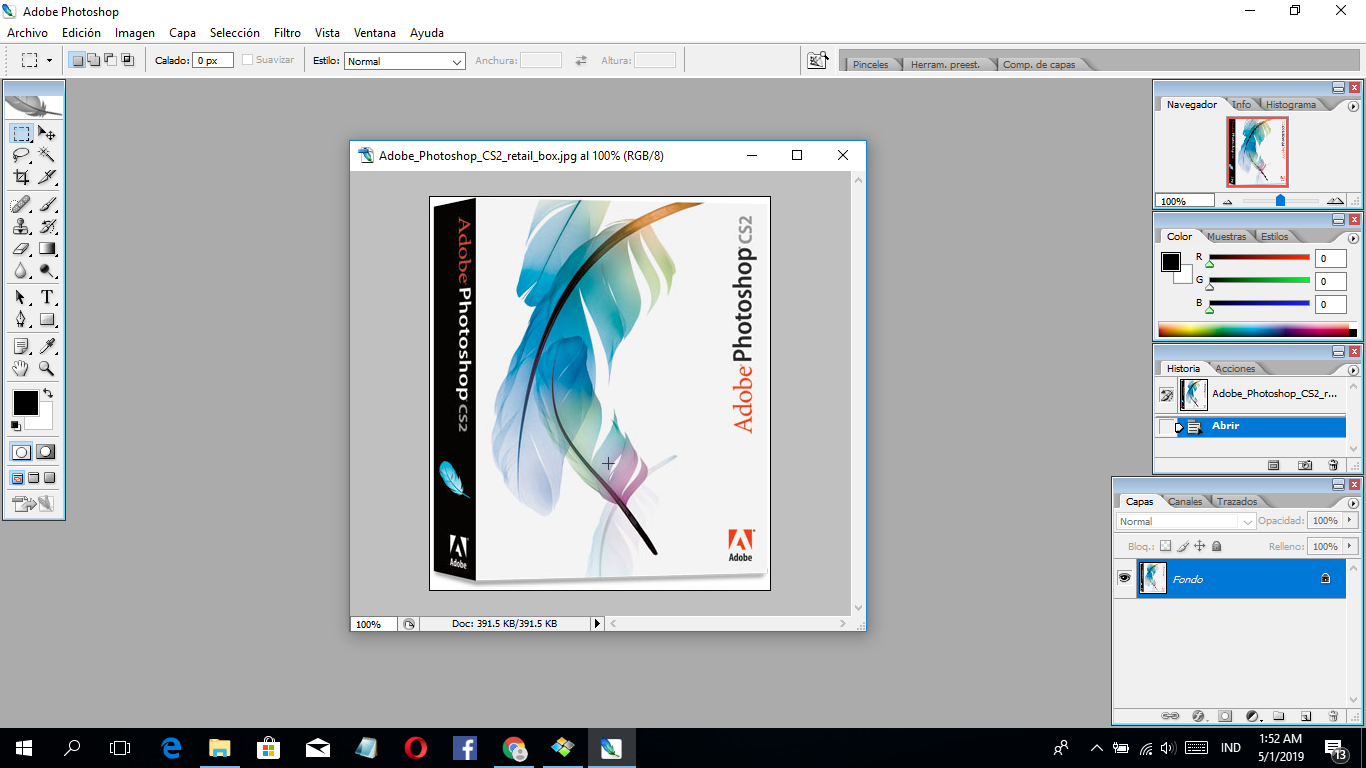
Task: Open the Archivo menu
Action: pos(27,33)
